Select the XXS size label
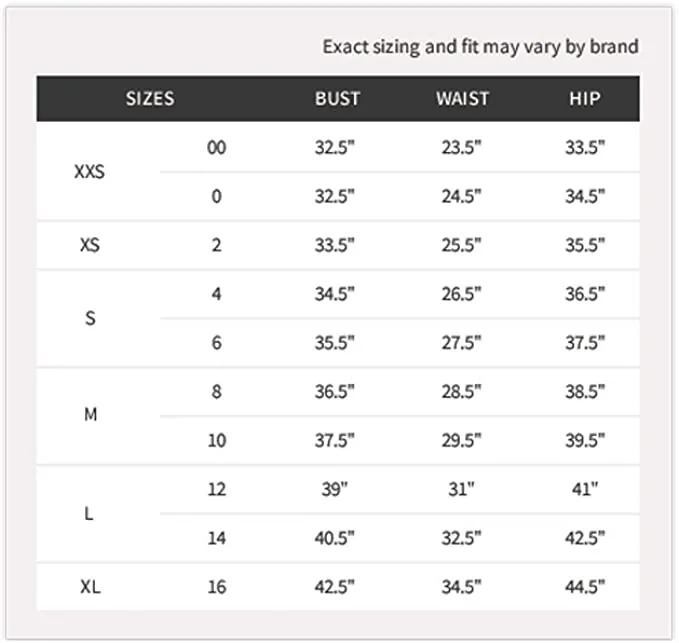The image size is (679, 643). point(90,172)
